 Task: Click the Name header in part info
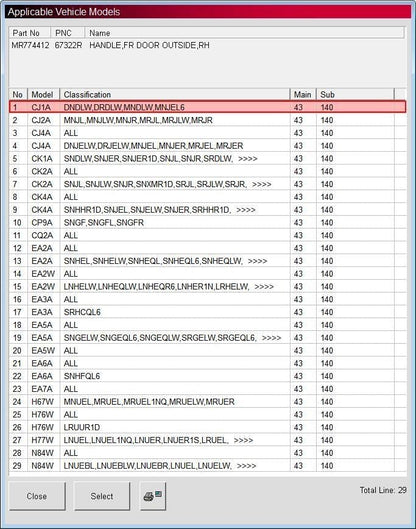pos(244,33)
